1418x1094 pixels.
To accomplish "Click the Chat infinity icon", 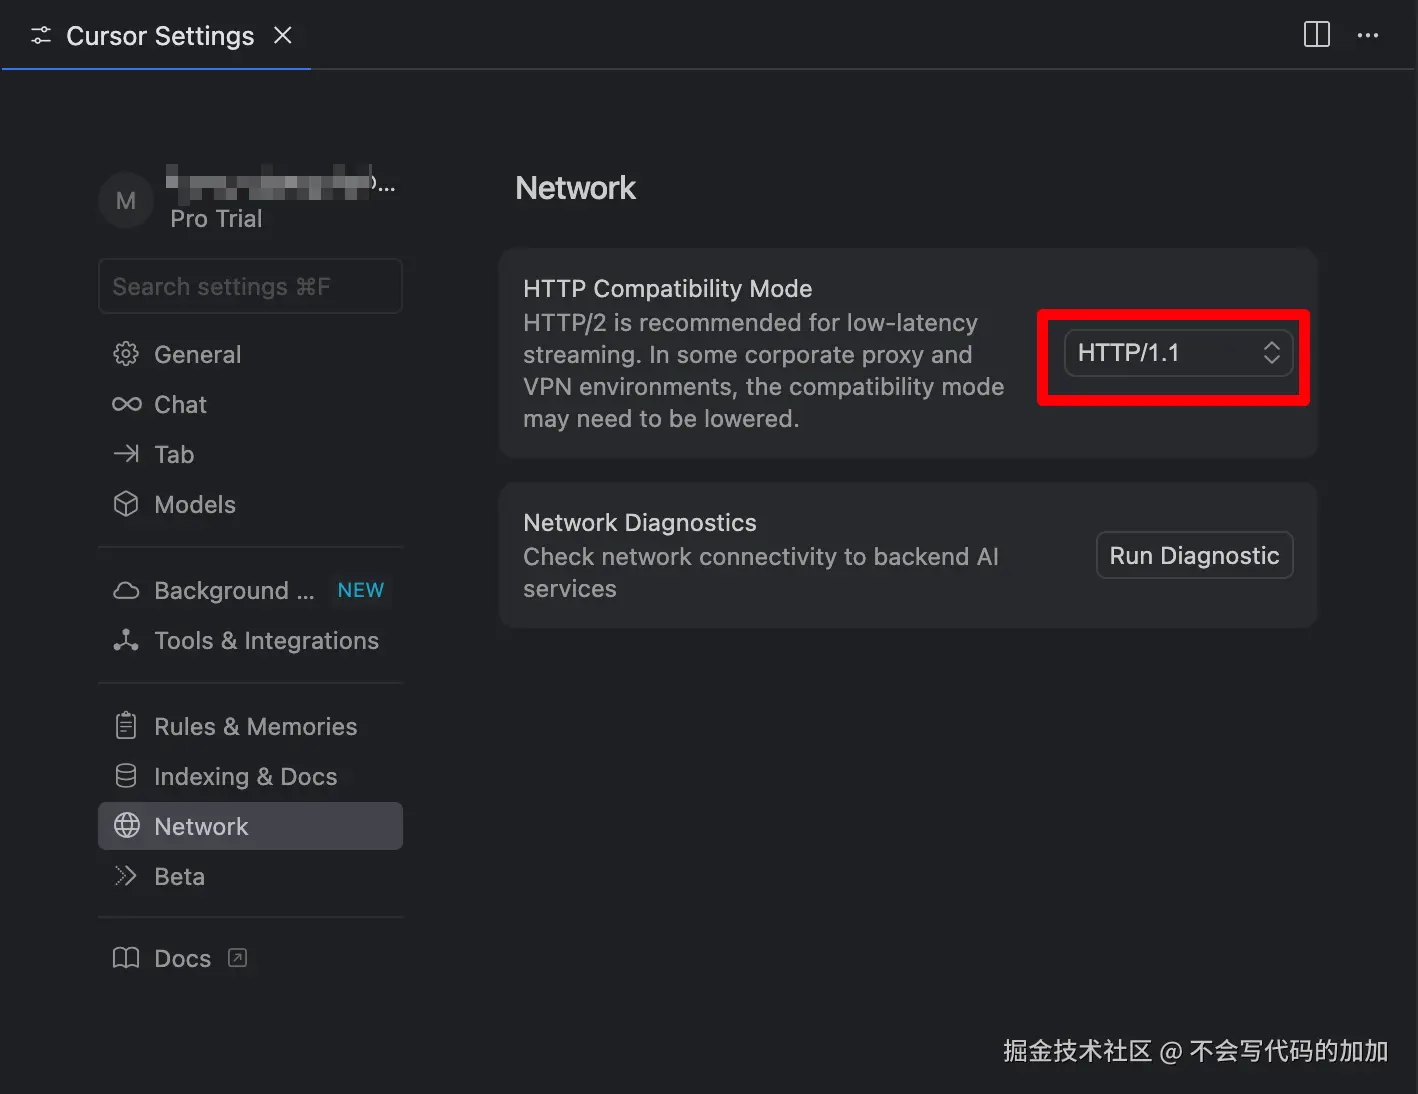I will click(x=126, y=404).
